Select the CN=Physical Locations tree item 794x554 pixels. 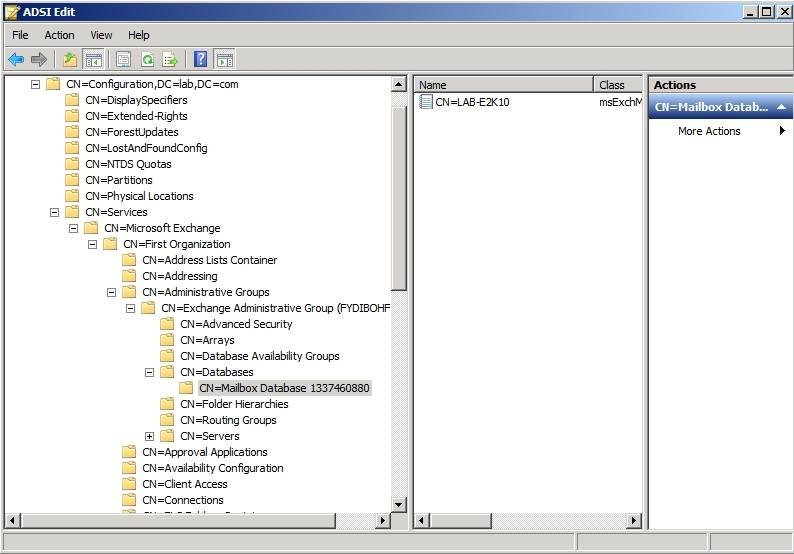click(x=139, y=196)
